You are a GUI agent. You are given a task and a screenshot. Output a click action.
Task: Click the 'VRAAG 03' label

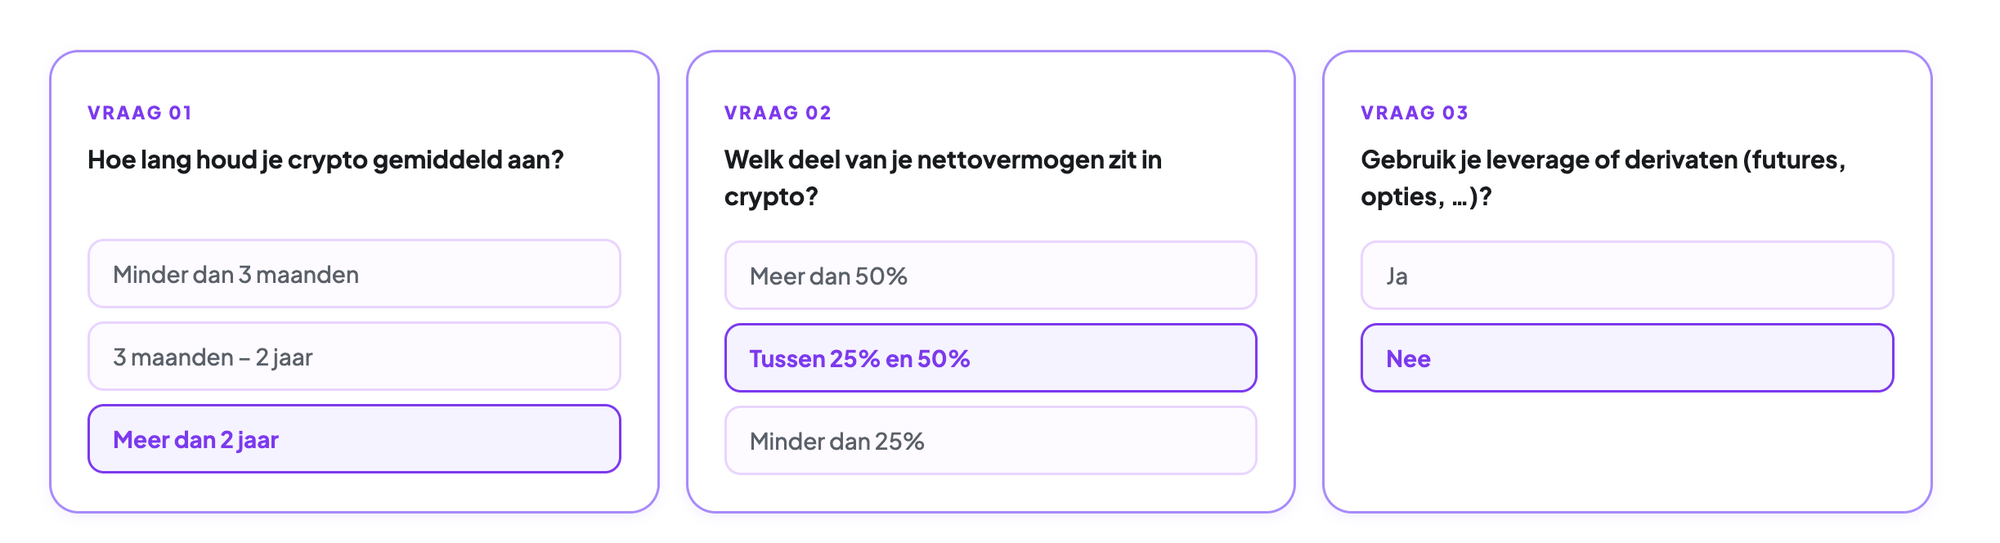coord(1414,113)
